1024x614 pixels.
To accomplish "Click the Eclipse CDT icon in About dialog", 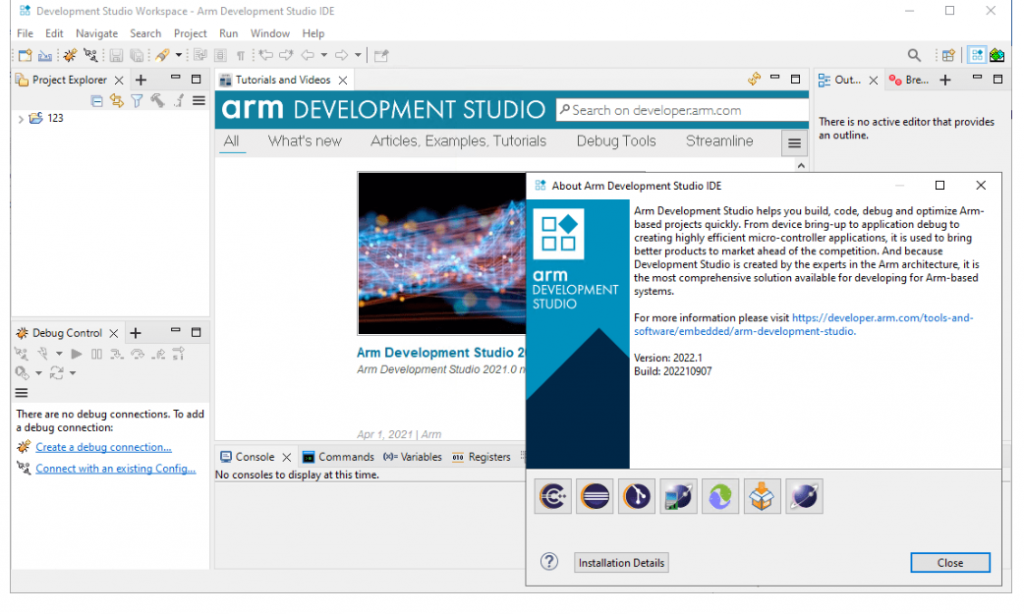I will 553,496.
